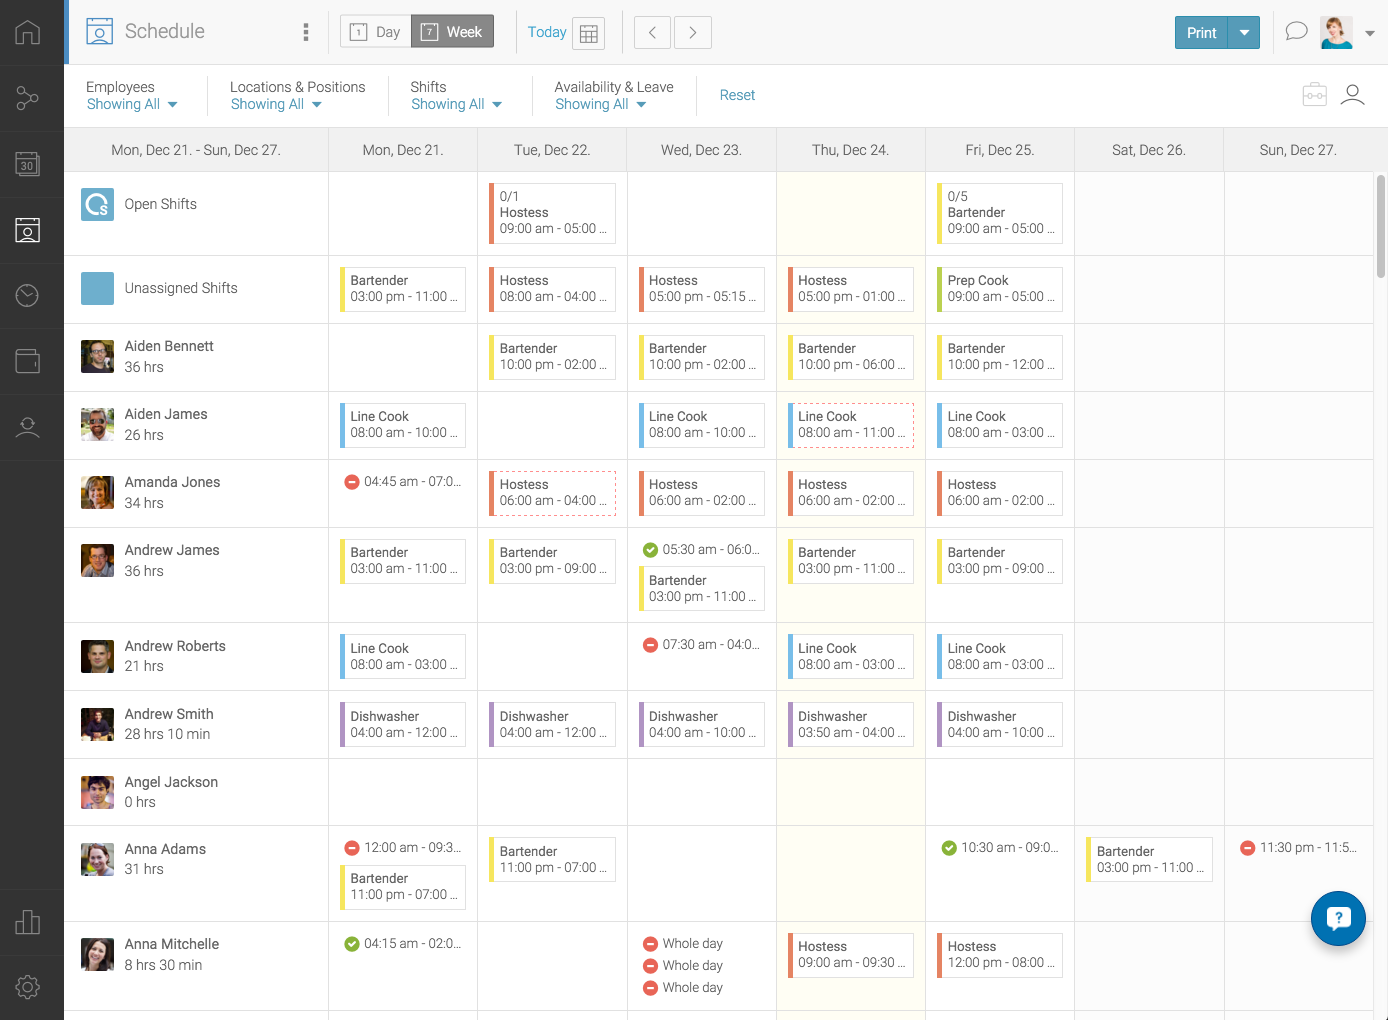
Task: Switch to Day view
Action: pos(375,32)
